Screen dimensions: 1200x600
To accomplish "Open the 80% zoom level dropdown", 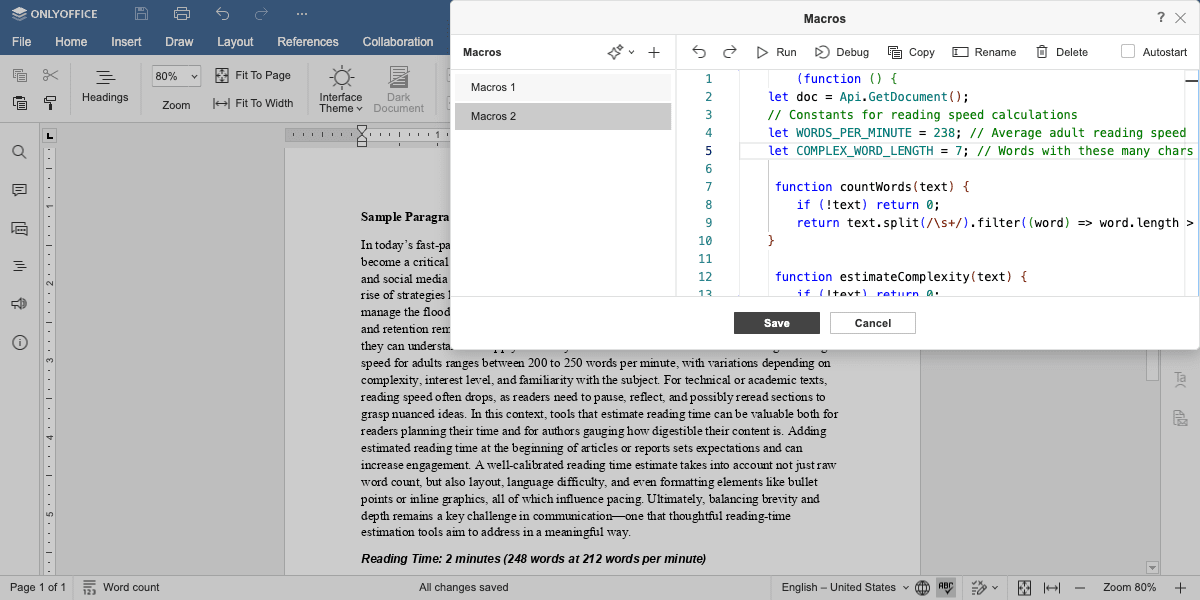I will [x=177, y=76].
